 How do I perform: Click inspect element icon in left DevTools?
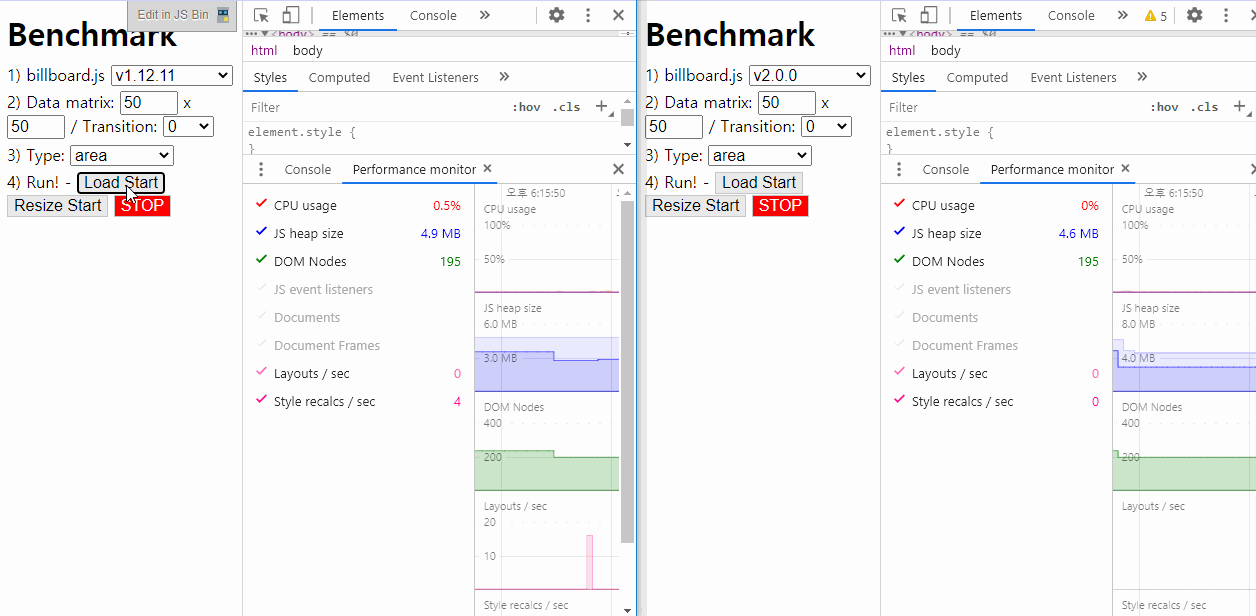(261, 15)
